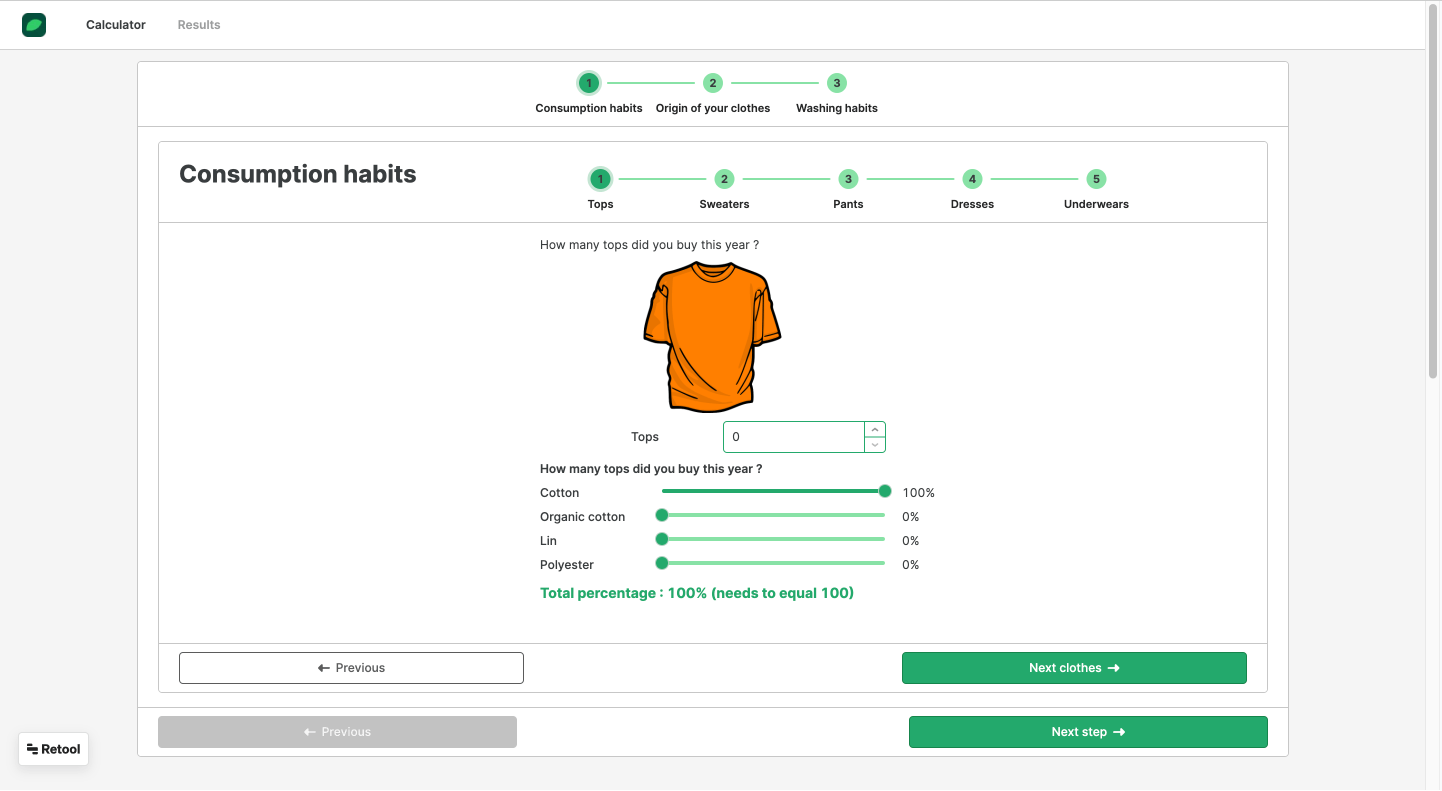Increase Tops count with up arrow
The height and width of the screenshot is (791, 1442).
click(x=875, y=430)
